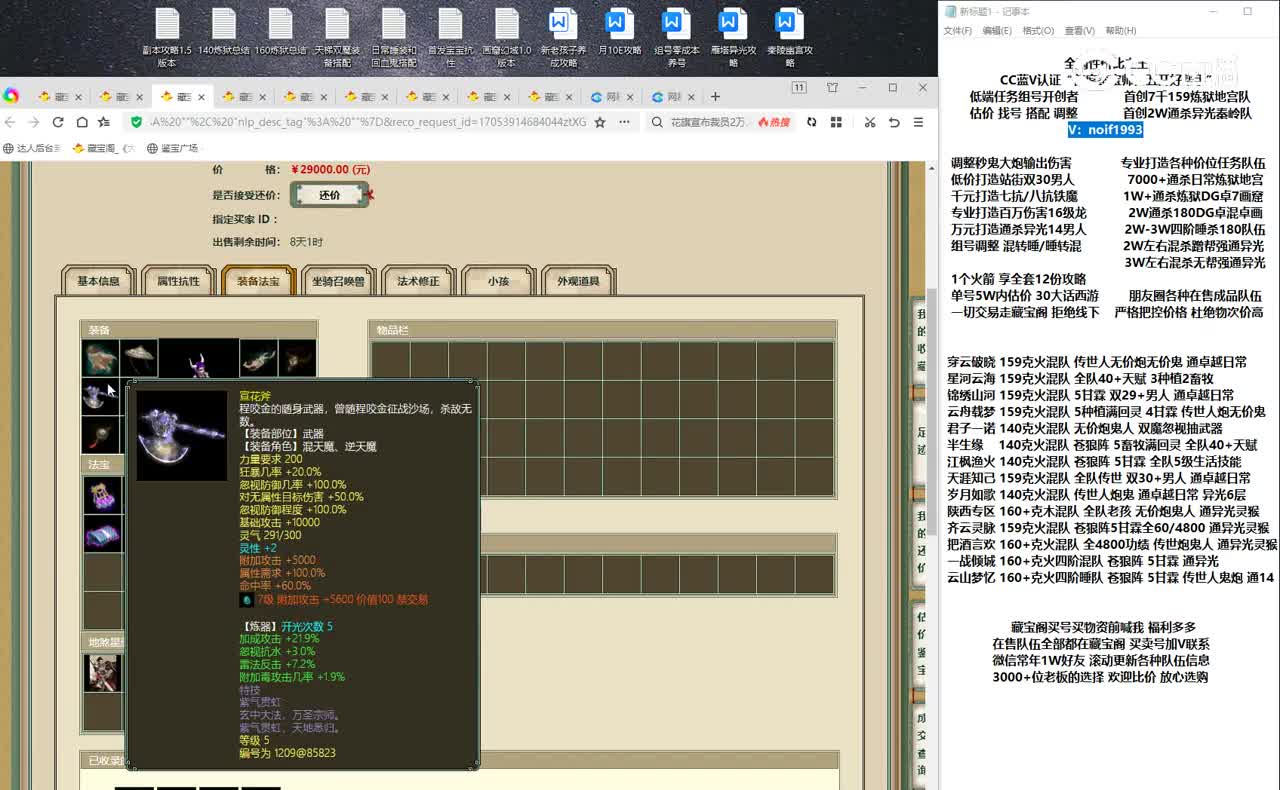Screen dimensions: 1280x790
Task: Open the 140炼狱总结 desktop file
Action: [224, 32]
